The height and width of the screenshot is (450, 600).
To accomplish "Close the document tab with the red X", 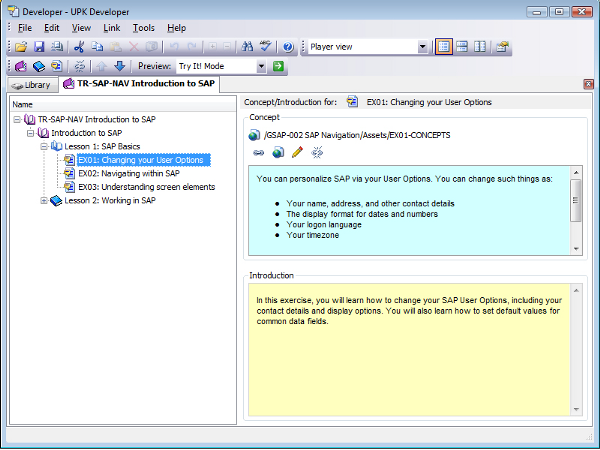I will pyautogui.click(x=589, y=84).
